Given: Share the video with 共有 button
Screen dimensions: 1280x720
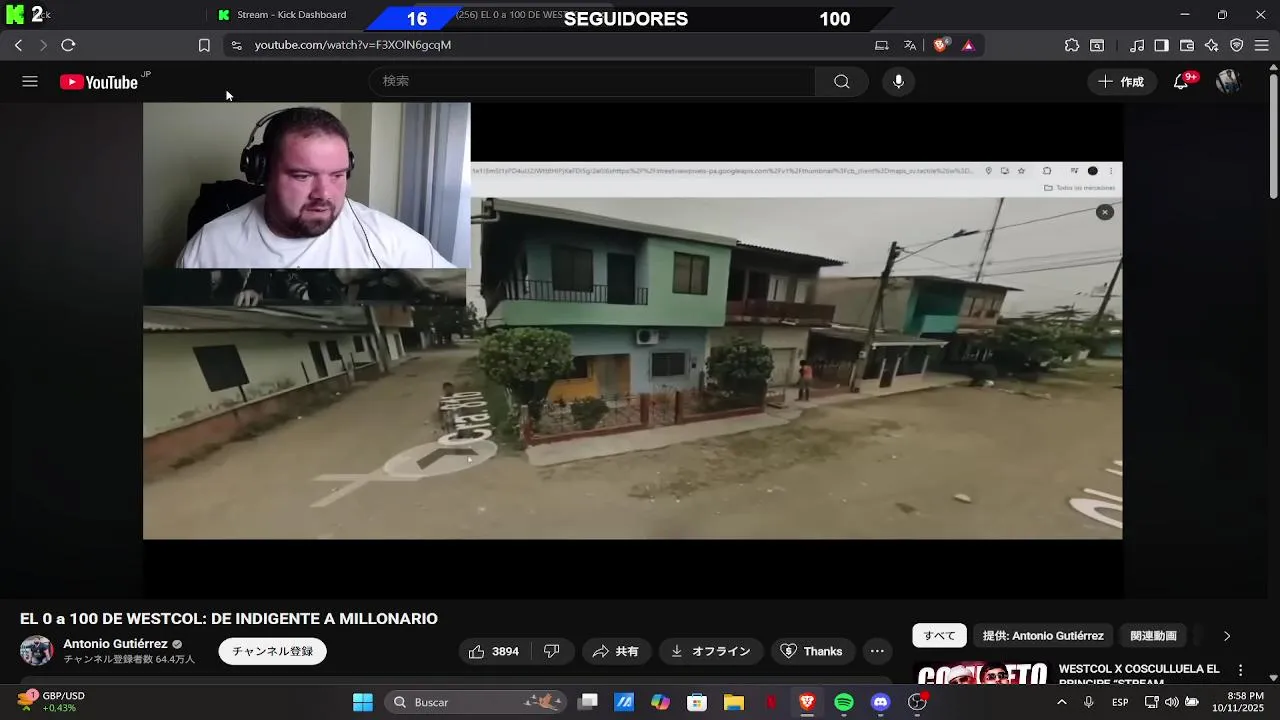Looking at the screenshot, I should point(615,651).
